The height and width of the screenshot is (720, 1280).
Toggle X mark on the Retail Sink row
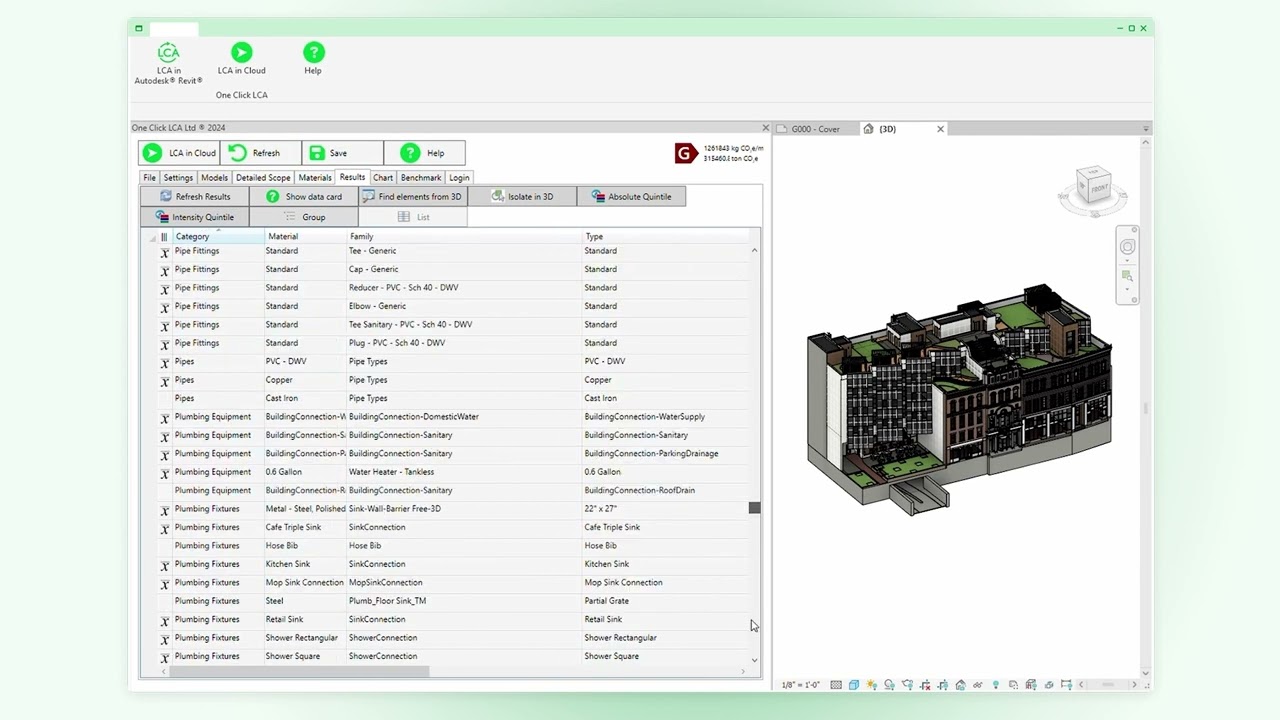165,620
